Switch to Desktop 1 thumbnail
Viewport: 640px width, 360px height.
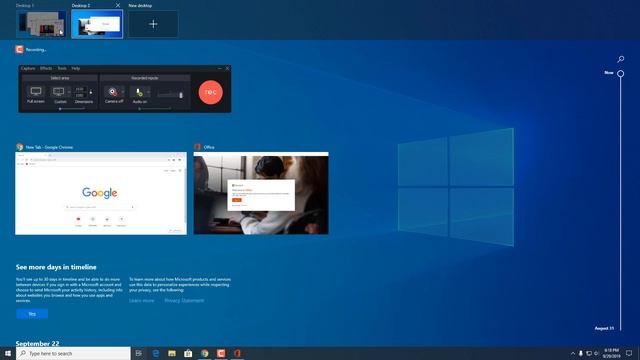[41, 24]
